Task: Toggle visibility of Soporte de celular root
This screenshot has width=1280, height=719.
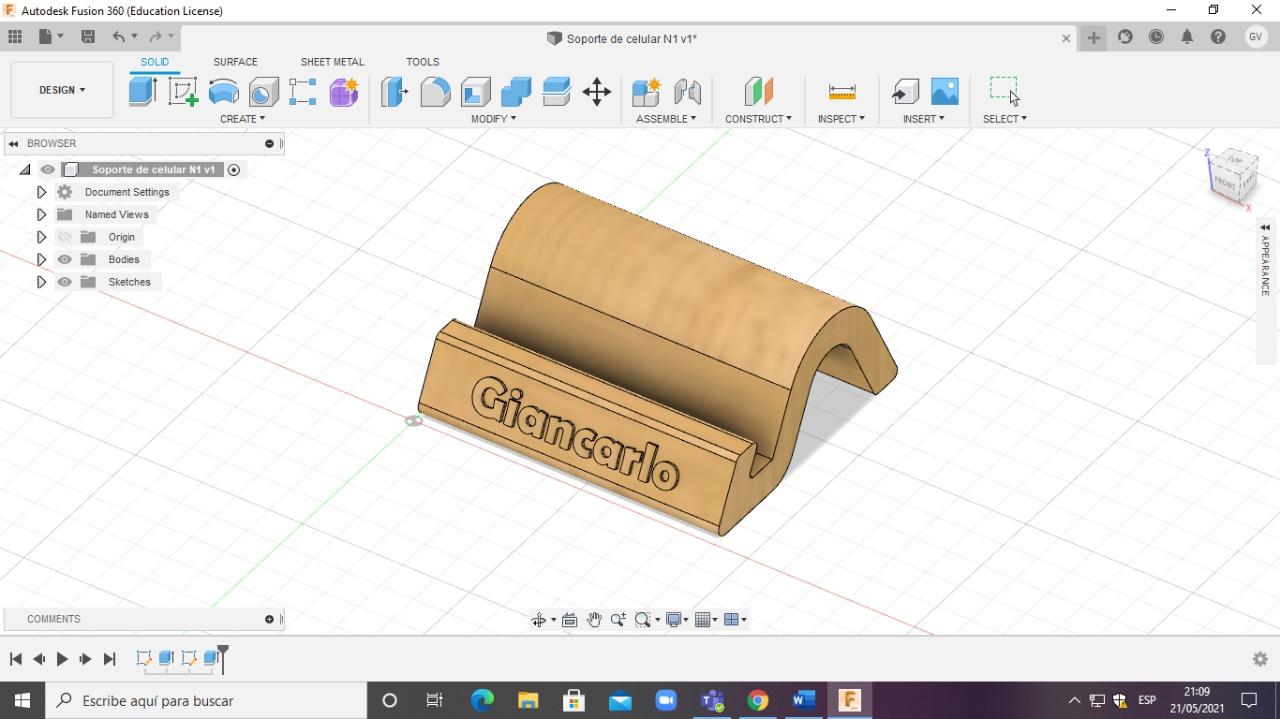Action: point(47,170)
